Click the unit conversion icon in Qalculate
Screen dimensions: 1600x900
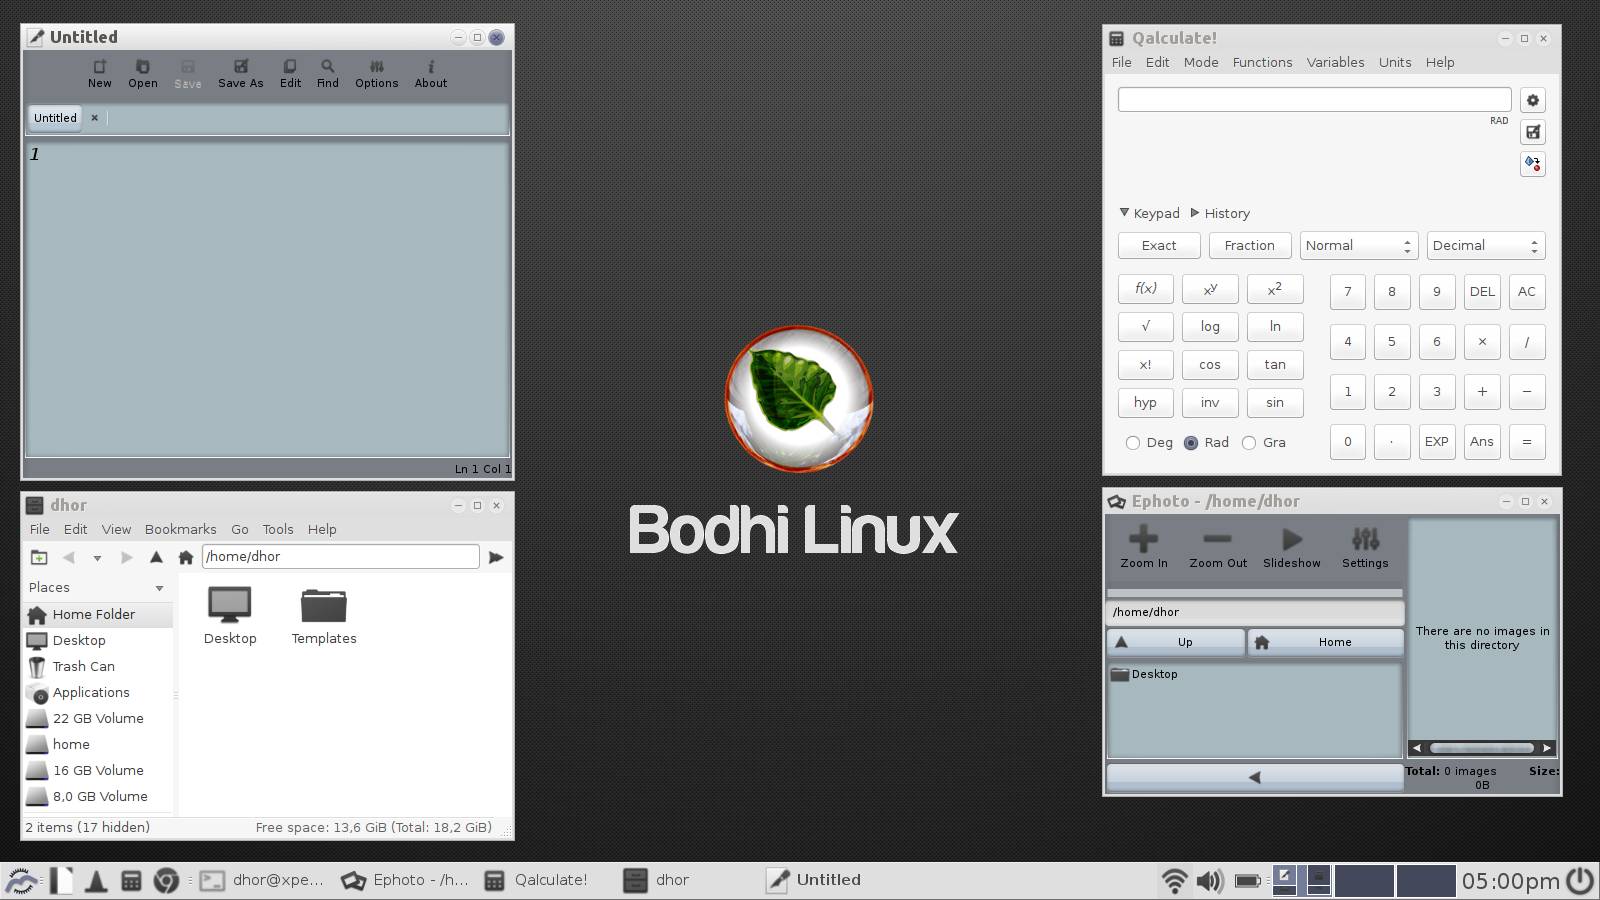pos(1533,164)
